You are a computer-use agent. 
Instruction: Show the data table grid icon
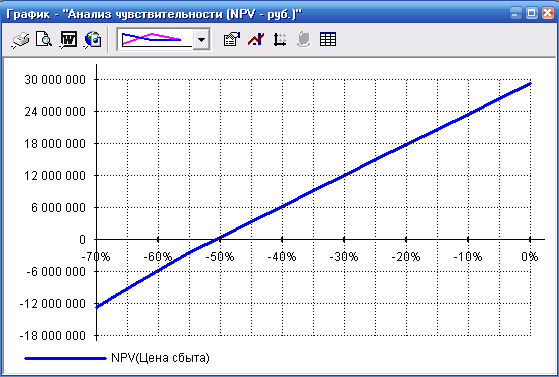(x=328, y=39)
